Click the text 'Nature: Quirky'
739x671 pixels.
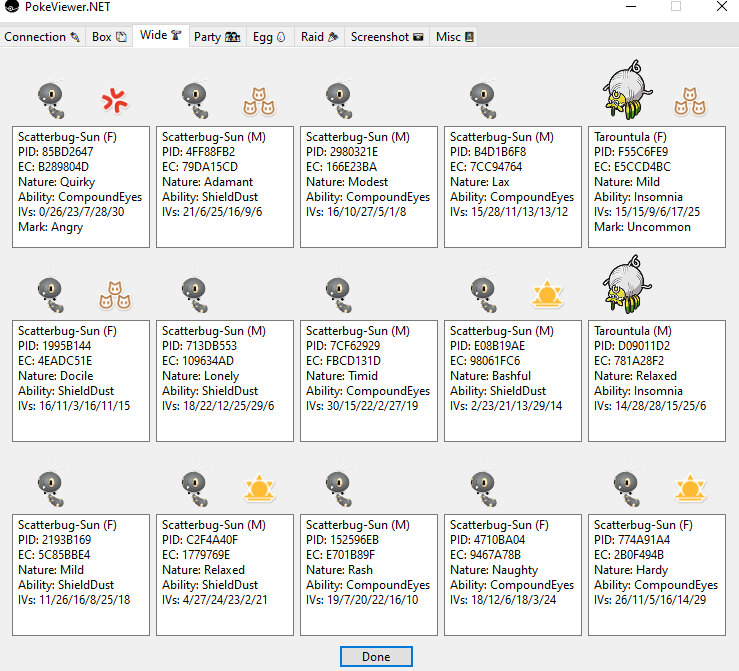pyautogui.click(x=57, y=182)
